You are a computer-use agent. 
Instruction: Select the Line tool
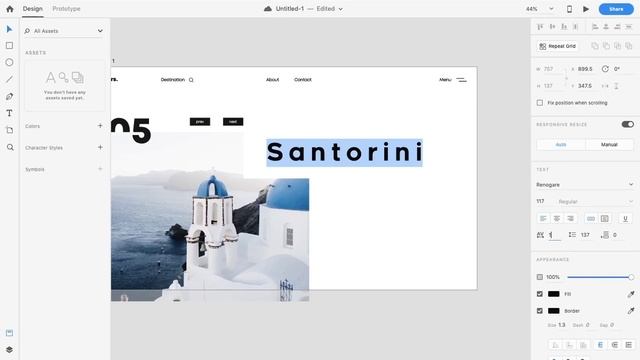[9, 79]
